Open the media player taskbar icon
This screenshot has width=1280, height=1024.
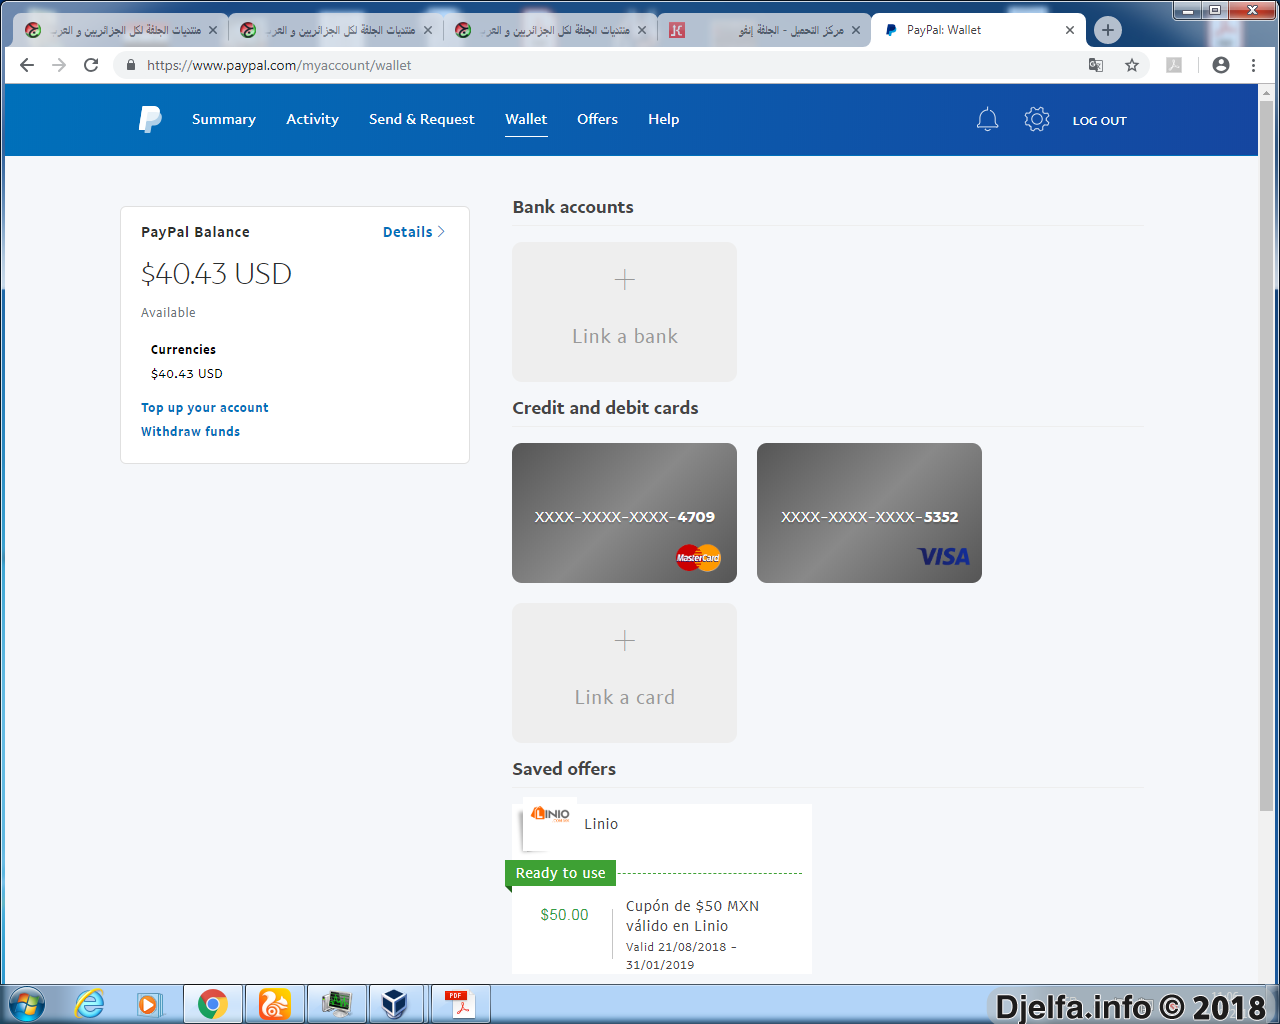coord(150,1004)
